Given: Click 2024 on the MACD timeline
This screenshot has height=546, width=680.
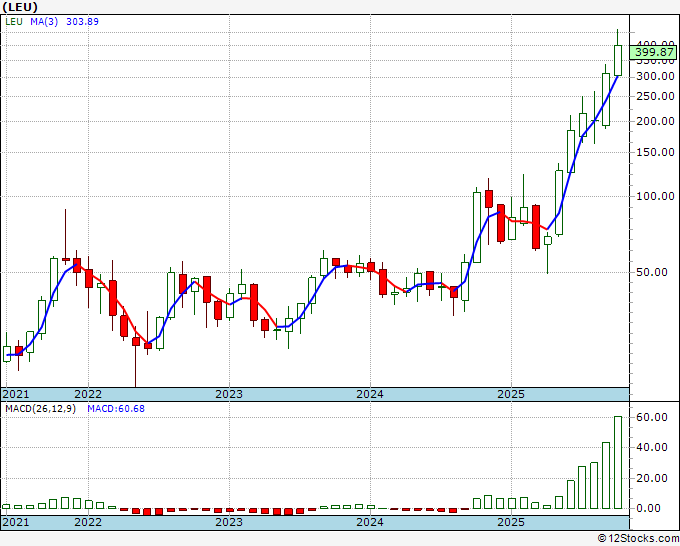Looking at the screenshot, I should click(370, 522).
